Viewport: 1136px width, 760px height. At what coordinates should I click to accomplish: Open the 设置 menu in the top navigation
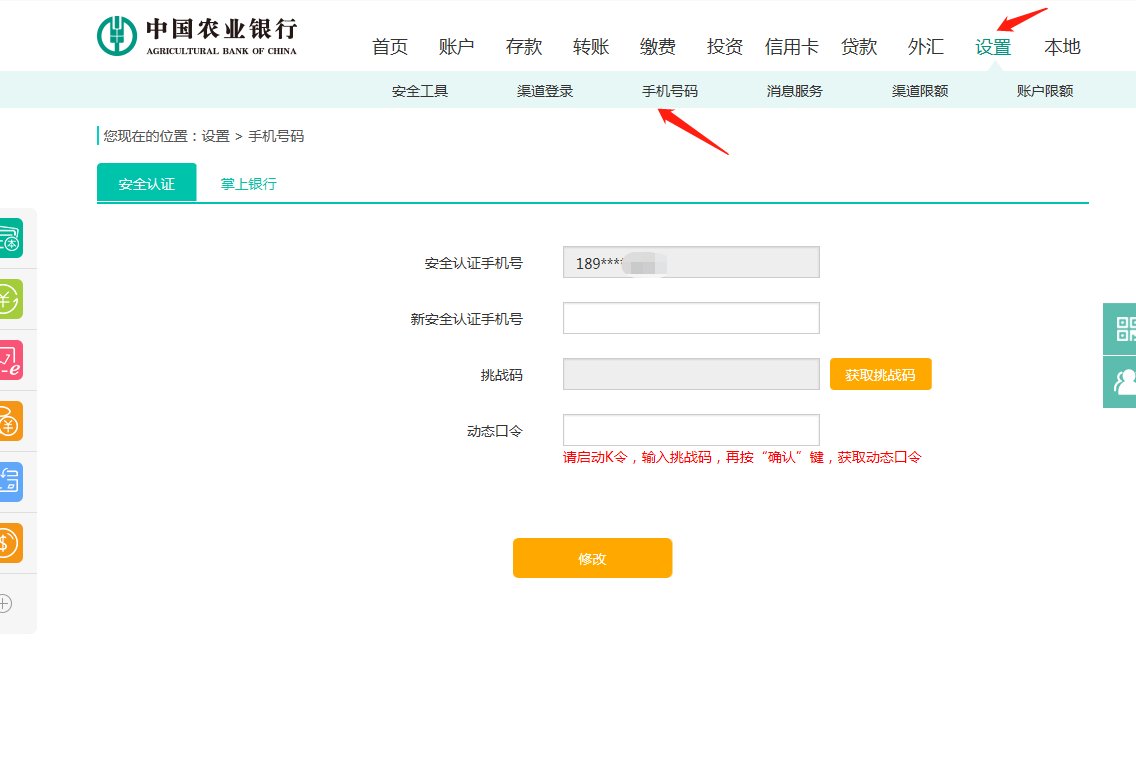pyautogui.click(x=992, y=46)
